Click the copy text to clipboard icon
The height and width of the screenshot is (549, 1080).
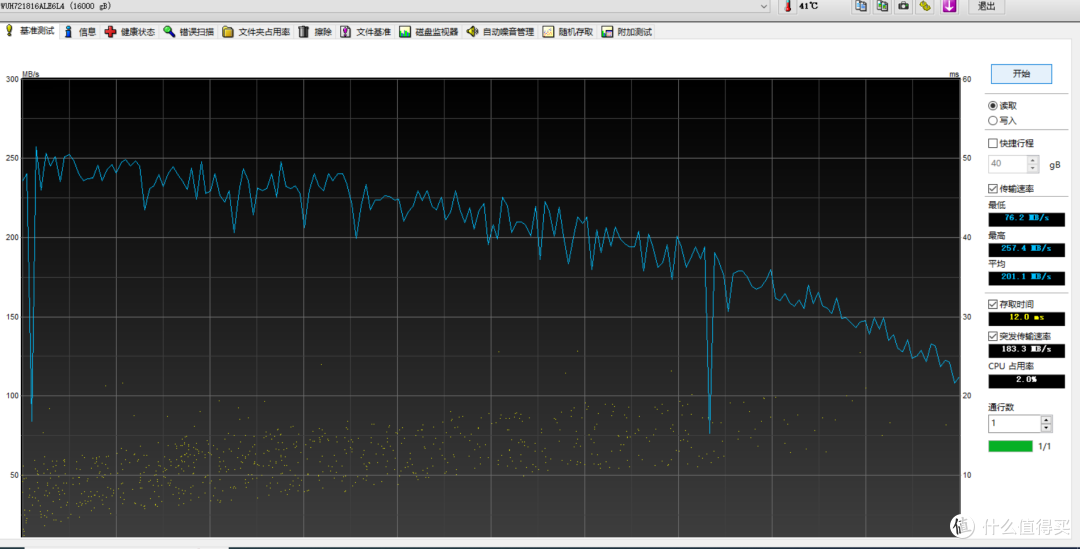click(861, 6)
